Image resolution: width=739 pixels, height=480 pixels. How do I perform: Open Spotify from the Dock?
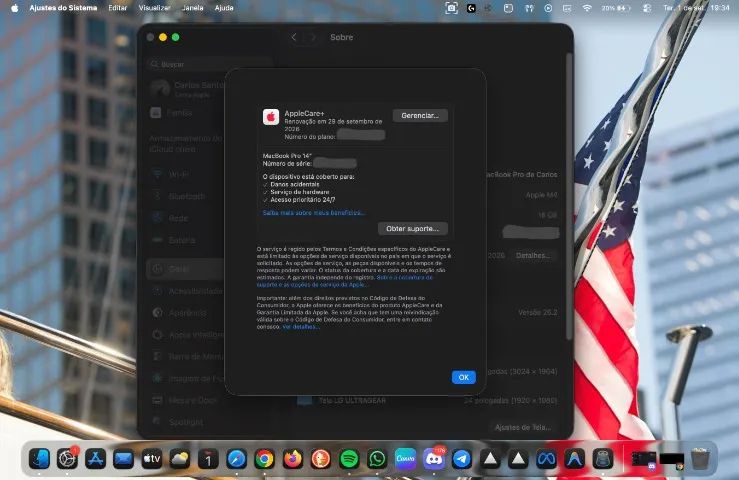349,459
